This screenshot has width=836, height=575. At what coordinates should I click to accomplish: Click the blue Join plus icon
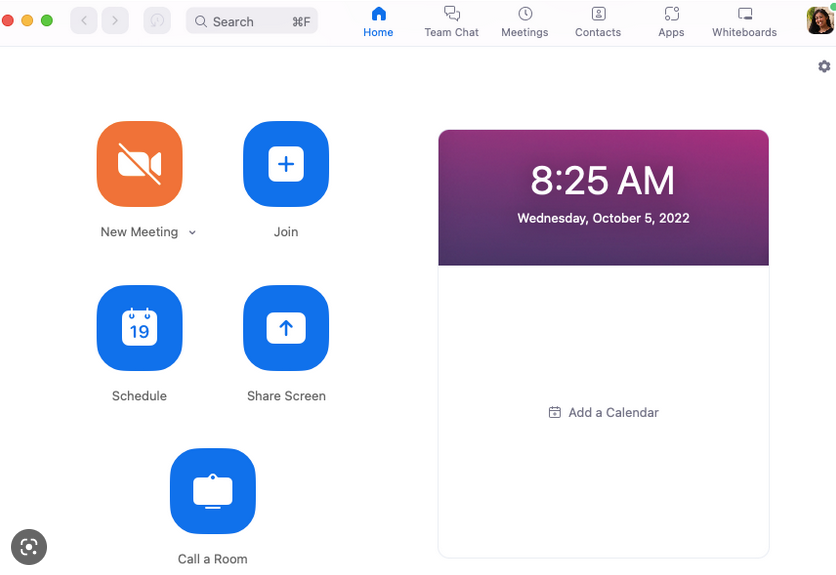click(x=286, y=164)
